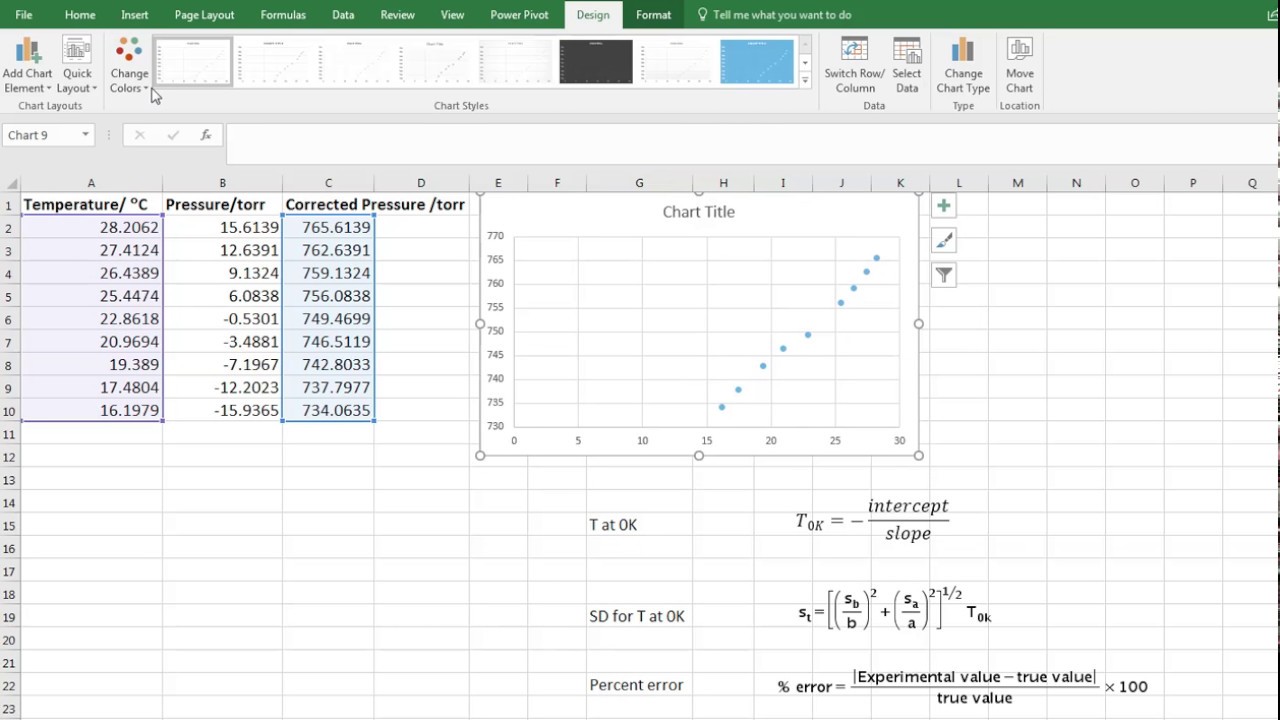The image size is (1280, 720).
Task: Click the Name Box showing Chart 9
Action: (42, 135)
